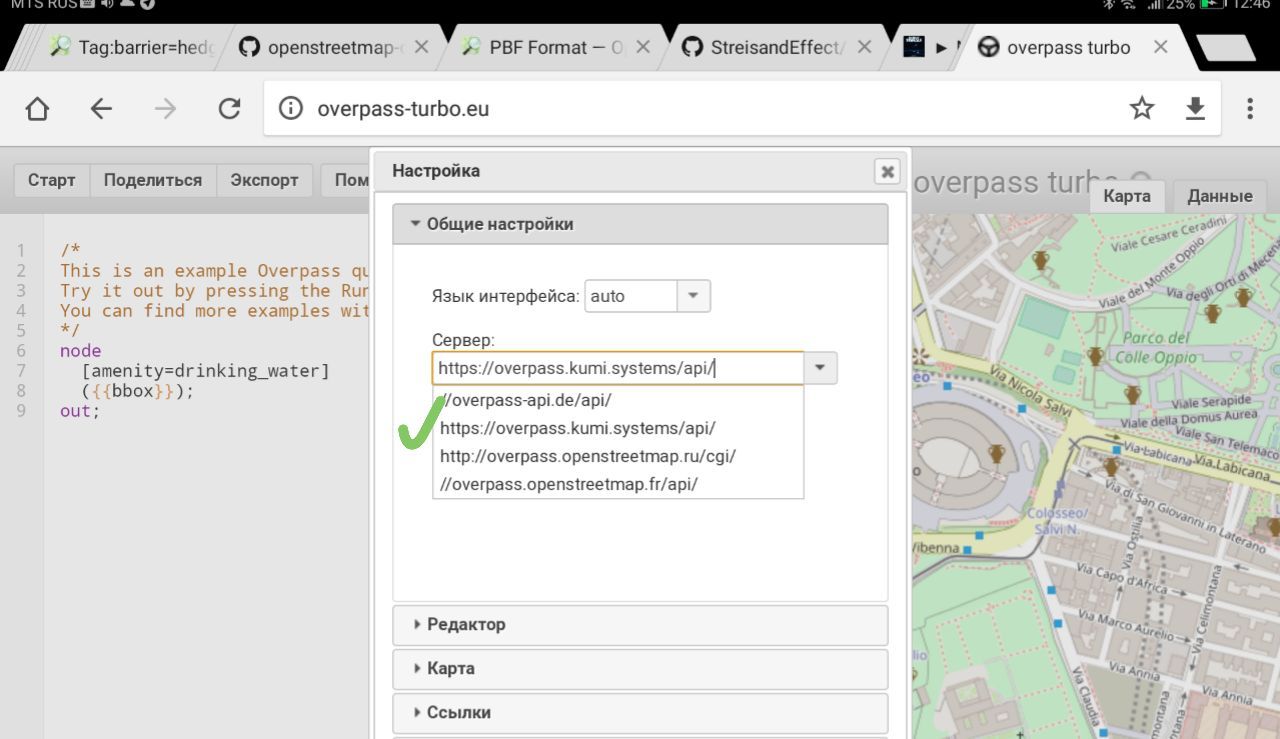1280x739 pixels.
Task: Click the drinking water marker at the Colosseum
Action: coord(996,455)
